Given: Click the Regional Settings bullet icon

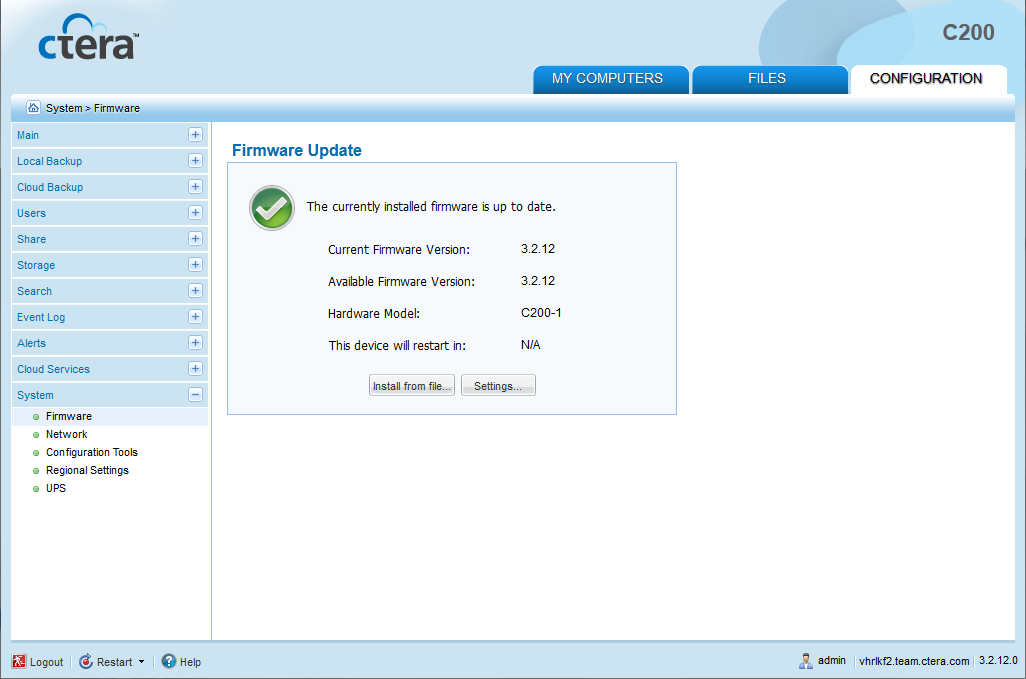Looking at the screenshot, I should click(x=36, y=471).
